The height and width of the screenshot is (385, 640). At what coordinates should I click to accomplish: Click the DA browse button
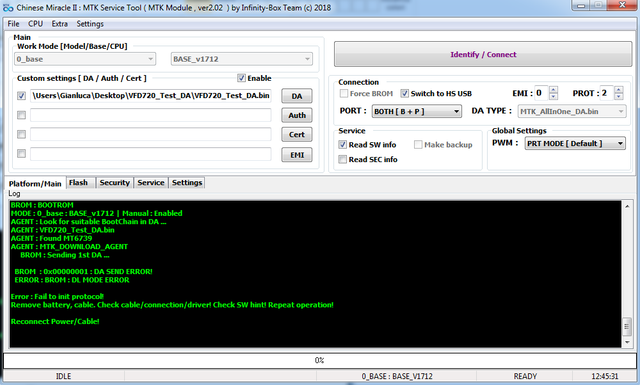(x=297, y=96)
